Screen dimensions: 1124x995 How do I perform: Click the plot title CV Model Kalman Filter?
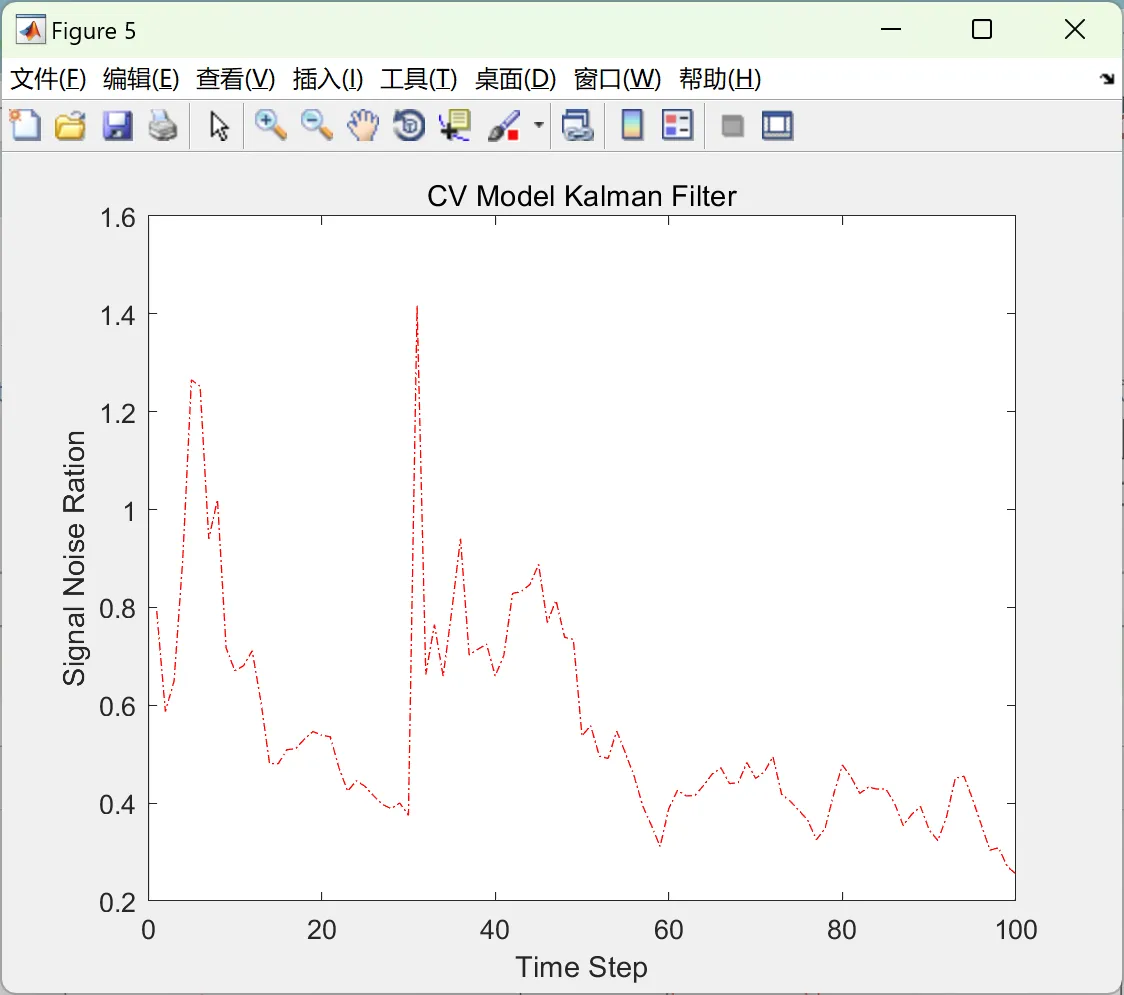click(581, 196)
